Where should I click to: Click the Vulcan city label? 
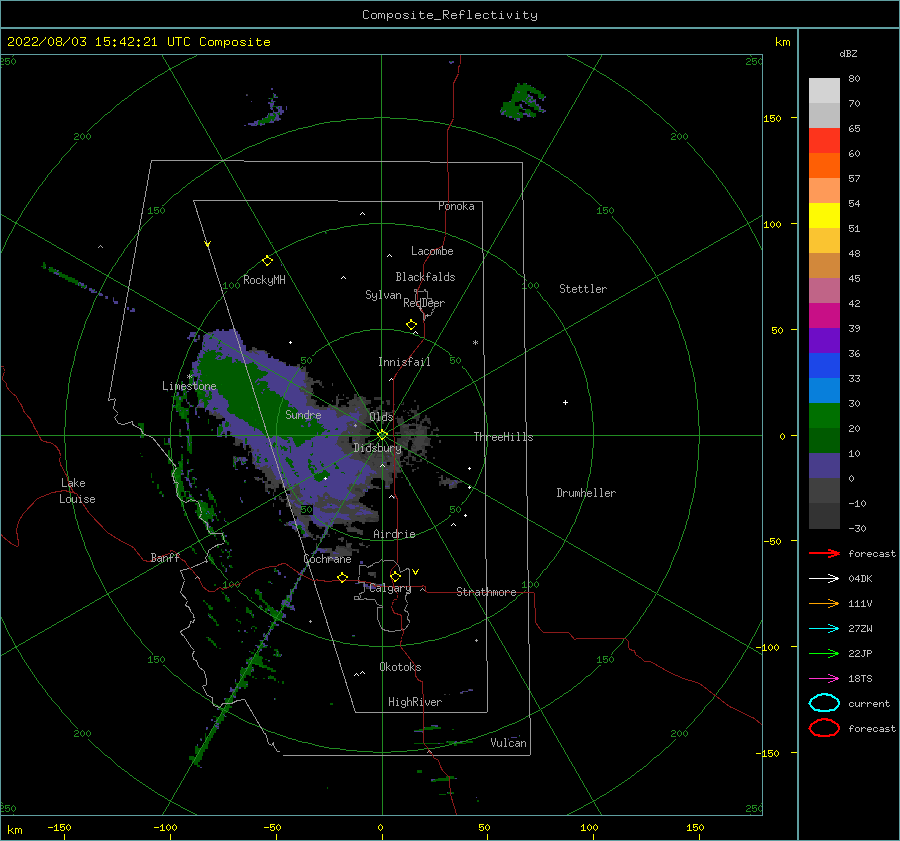click(x=509, y=743)
